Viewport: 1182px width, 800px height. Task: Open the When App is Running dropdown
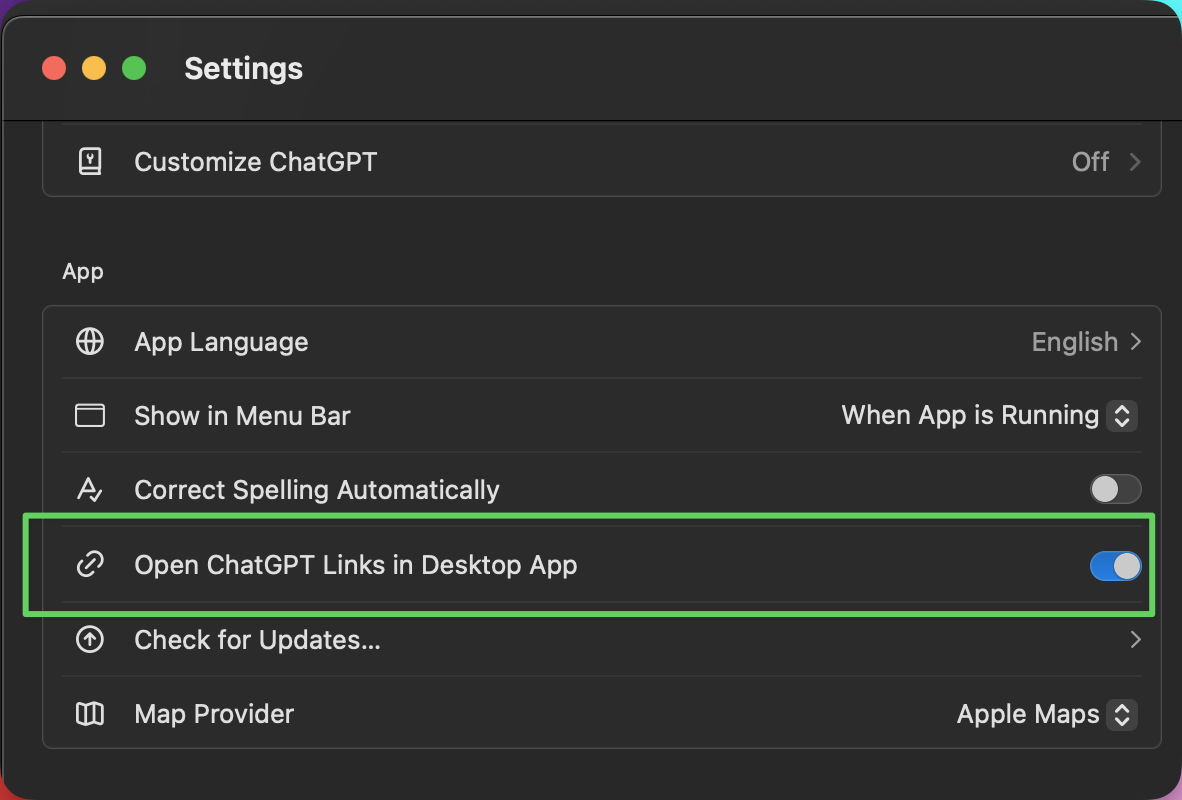point(988,415)
